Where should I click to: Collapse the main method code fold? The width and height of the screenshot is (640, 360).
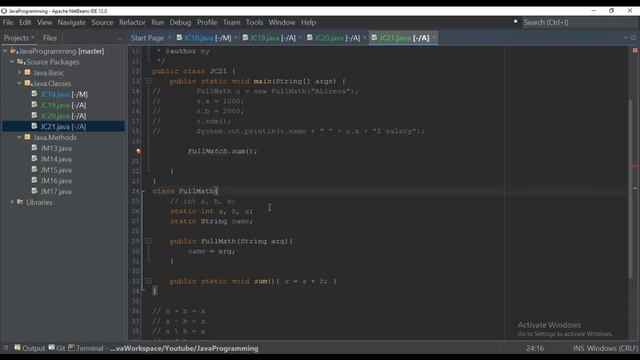(x=148, y=81)
